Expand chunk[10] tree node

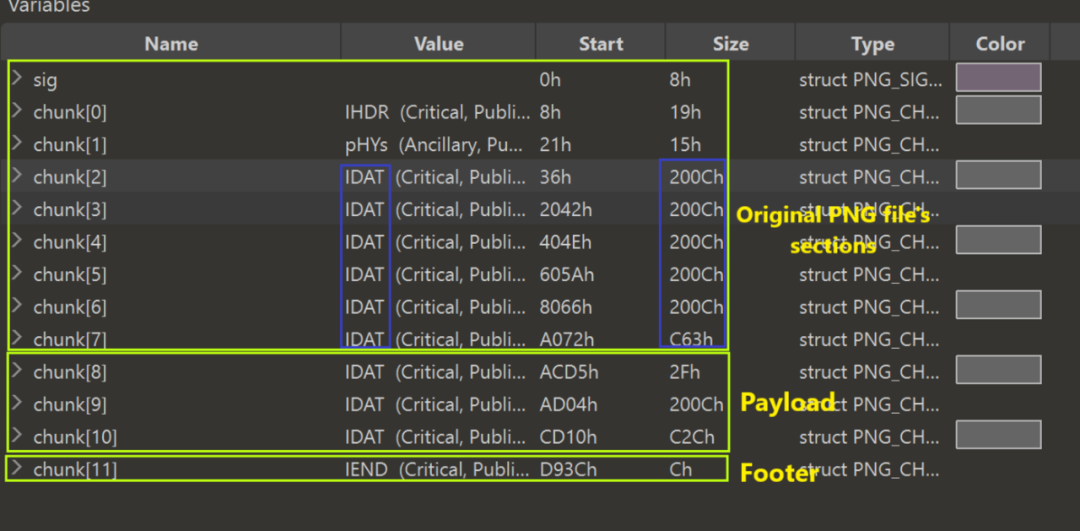point(18,435)
